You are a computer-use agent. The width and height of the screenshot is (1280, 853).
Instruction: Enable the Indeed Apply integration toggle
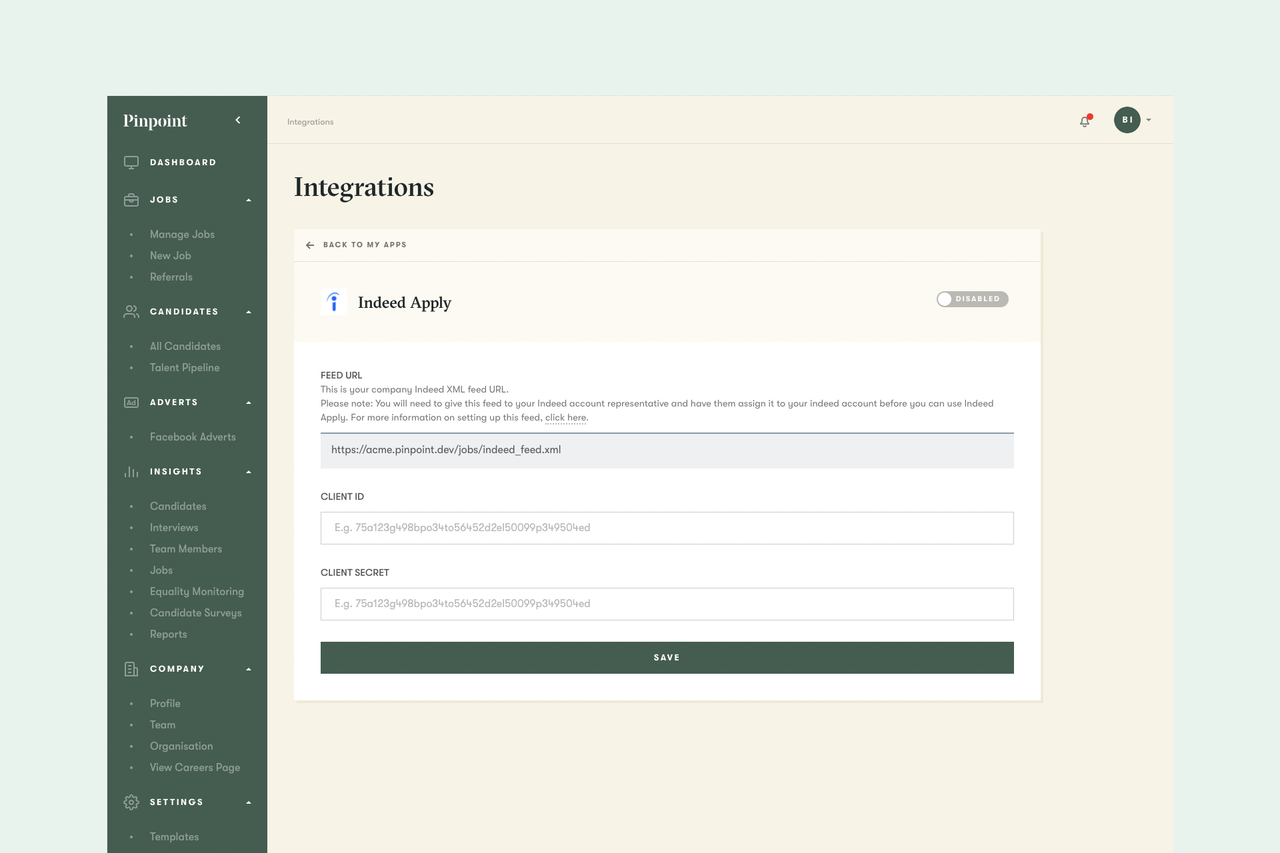(971, 298)
